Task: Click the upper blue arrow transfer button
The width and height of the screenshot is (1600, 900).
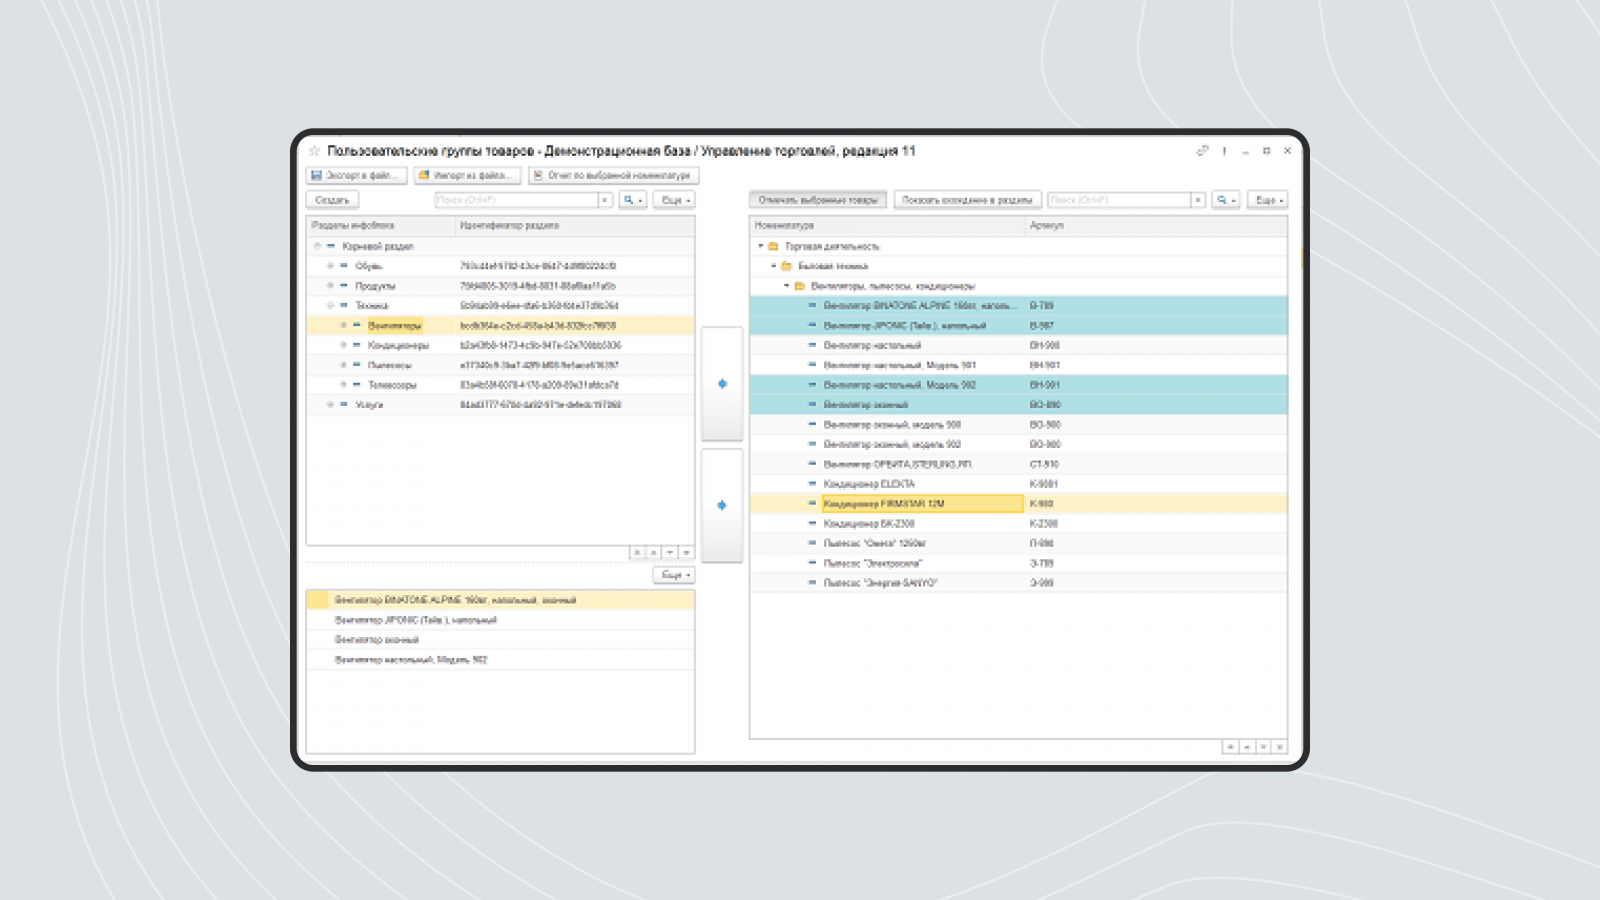Action: (722, 384)
